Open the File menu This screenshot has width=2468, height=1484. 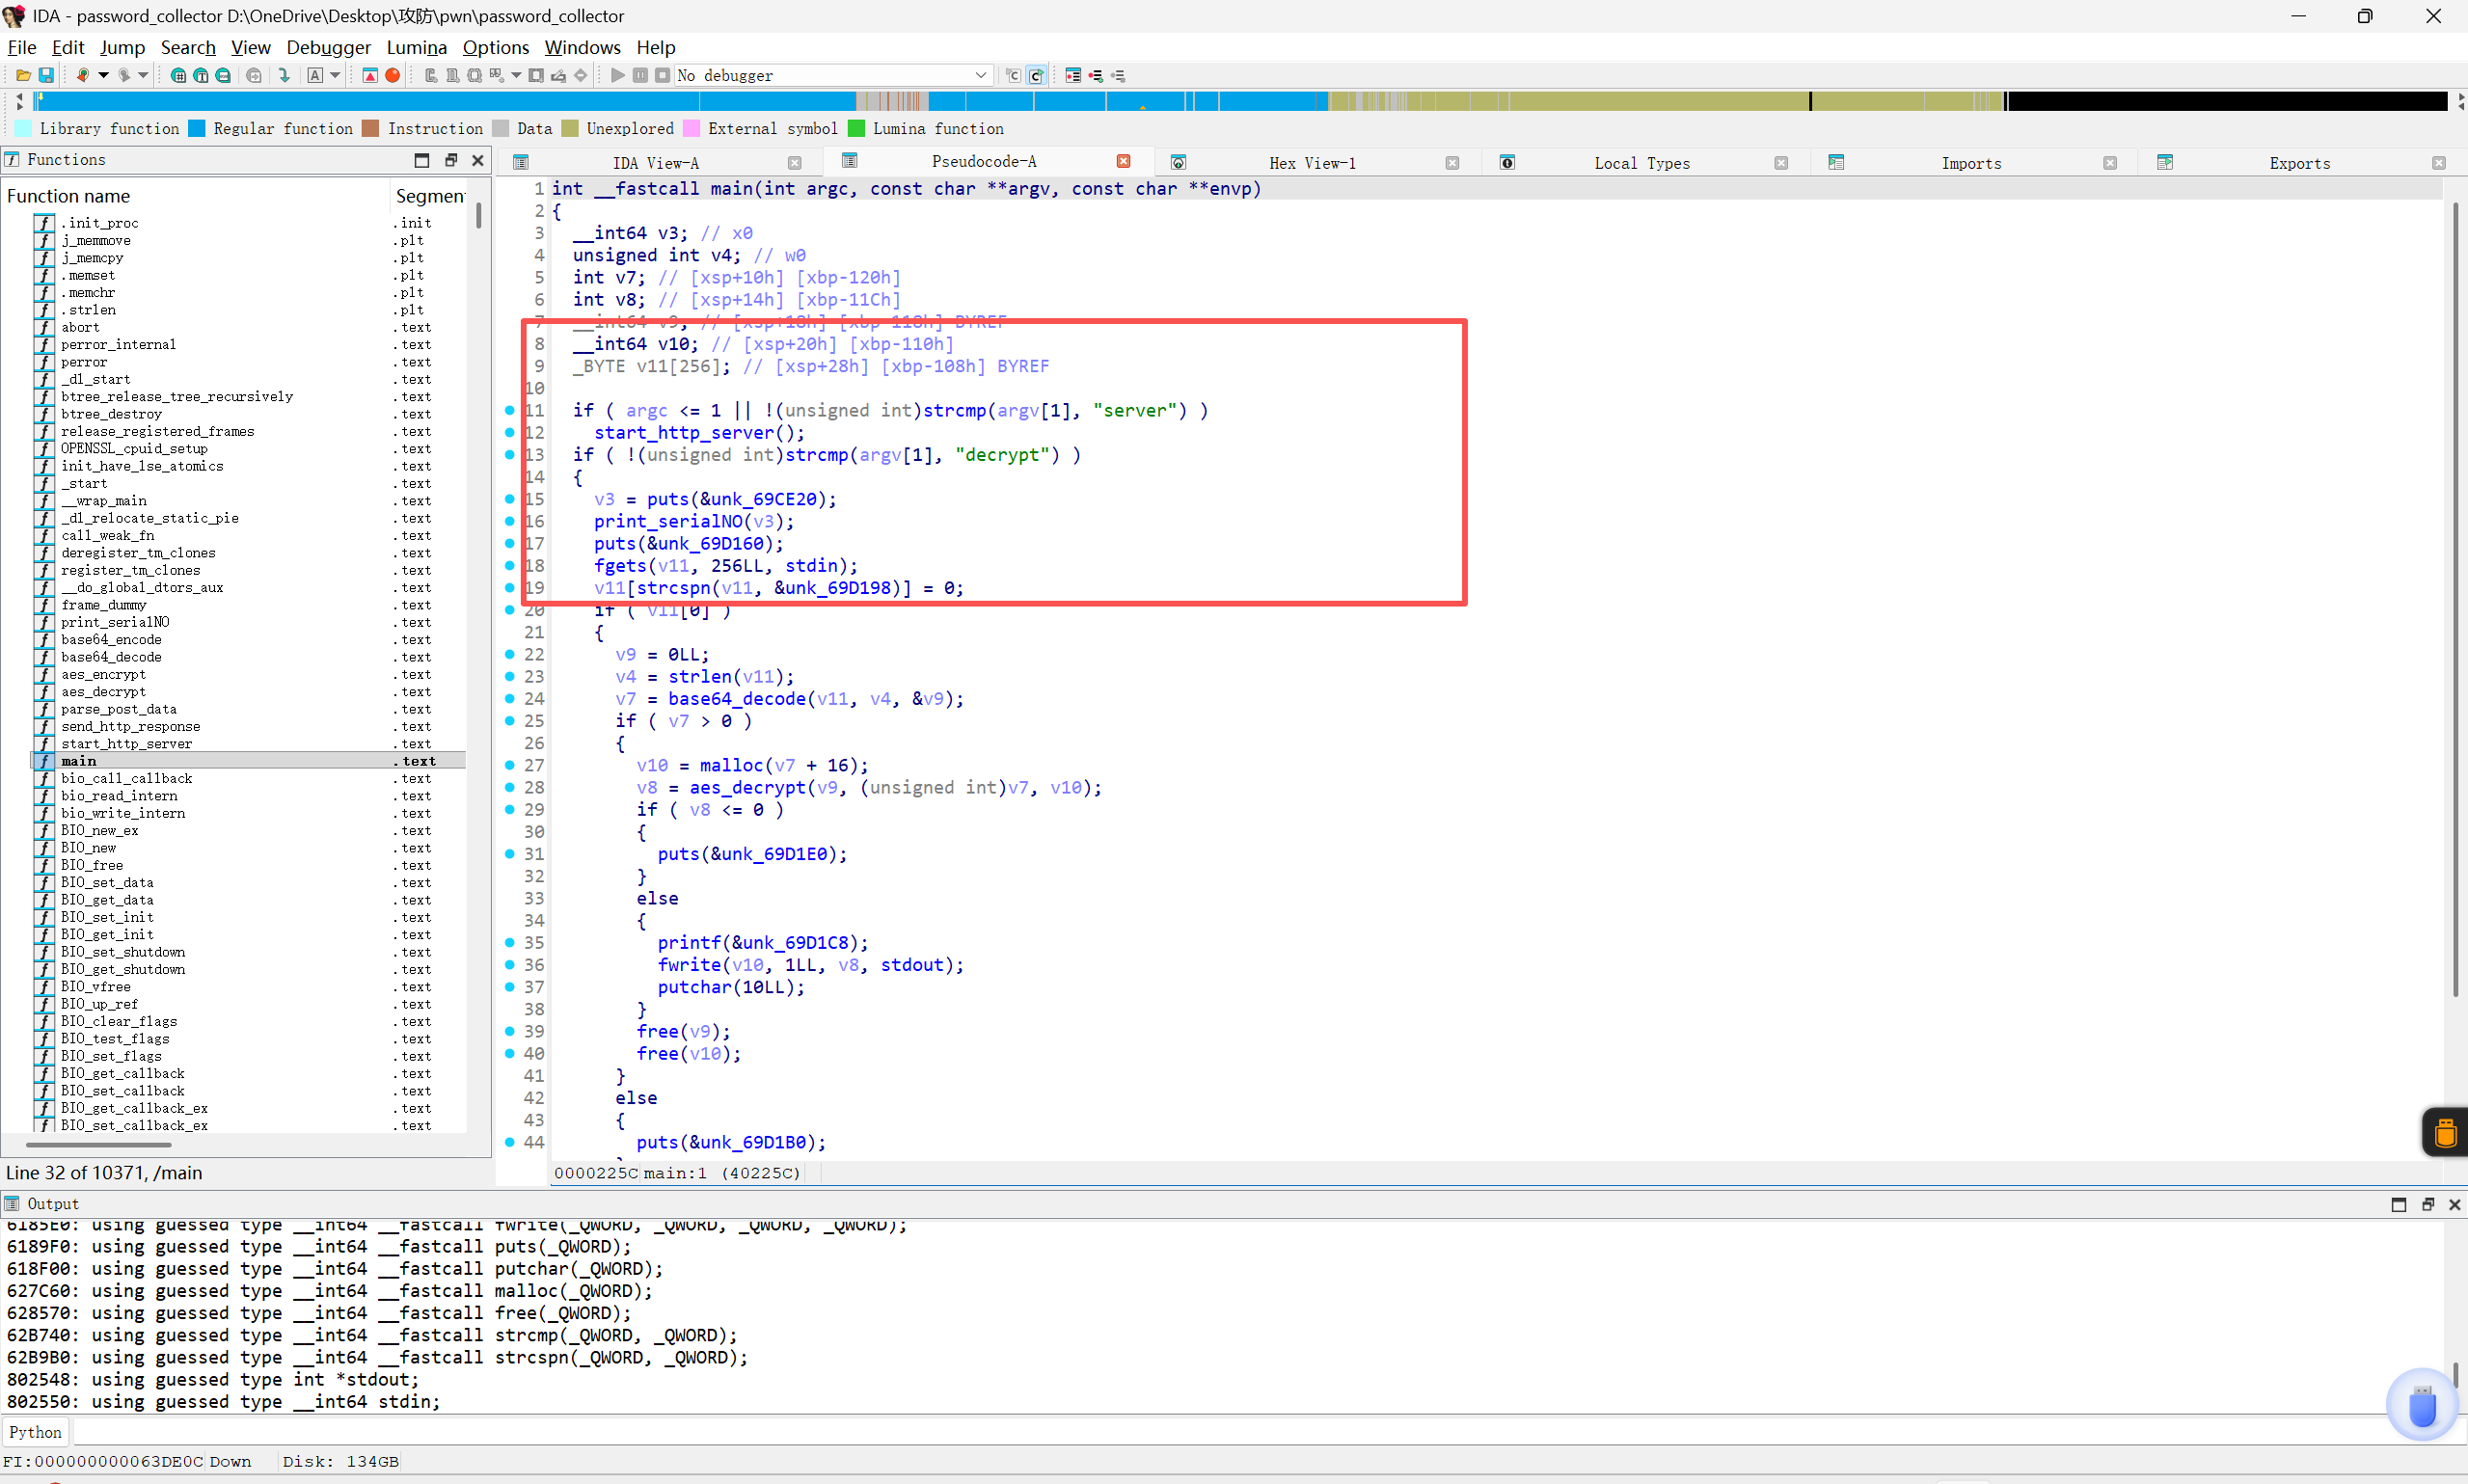click(x=22, y=47)
